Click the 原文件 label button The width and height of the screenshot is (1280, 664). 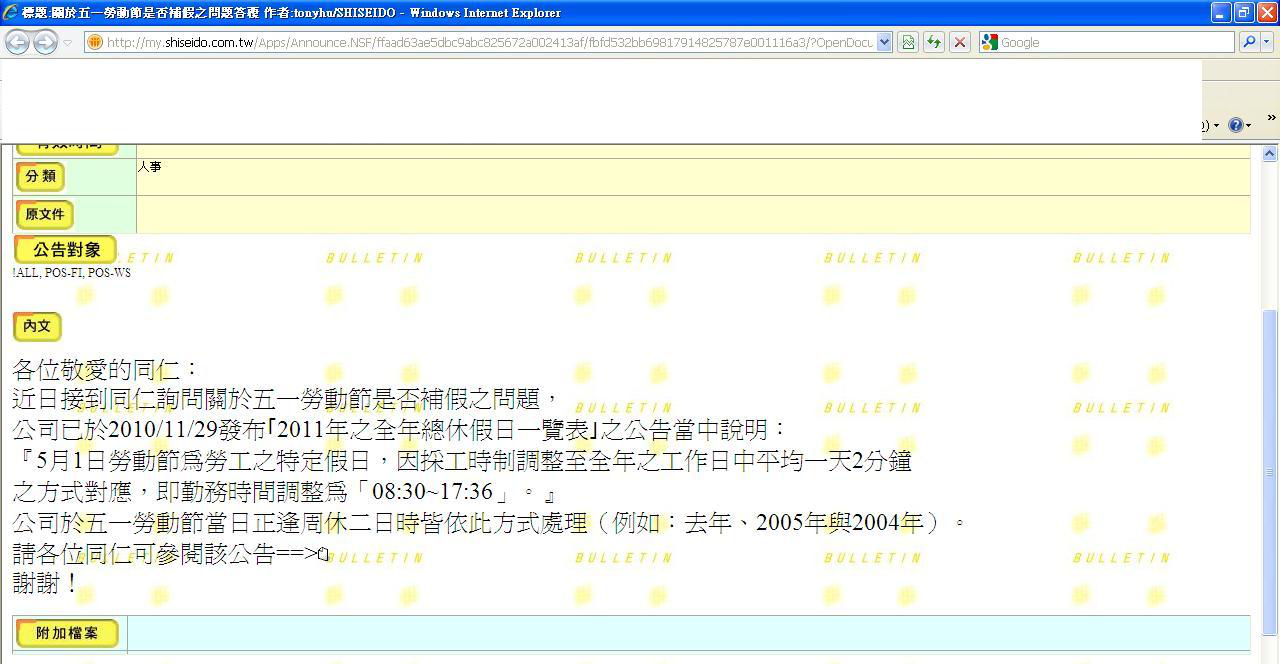45,214
